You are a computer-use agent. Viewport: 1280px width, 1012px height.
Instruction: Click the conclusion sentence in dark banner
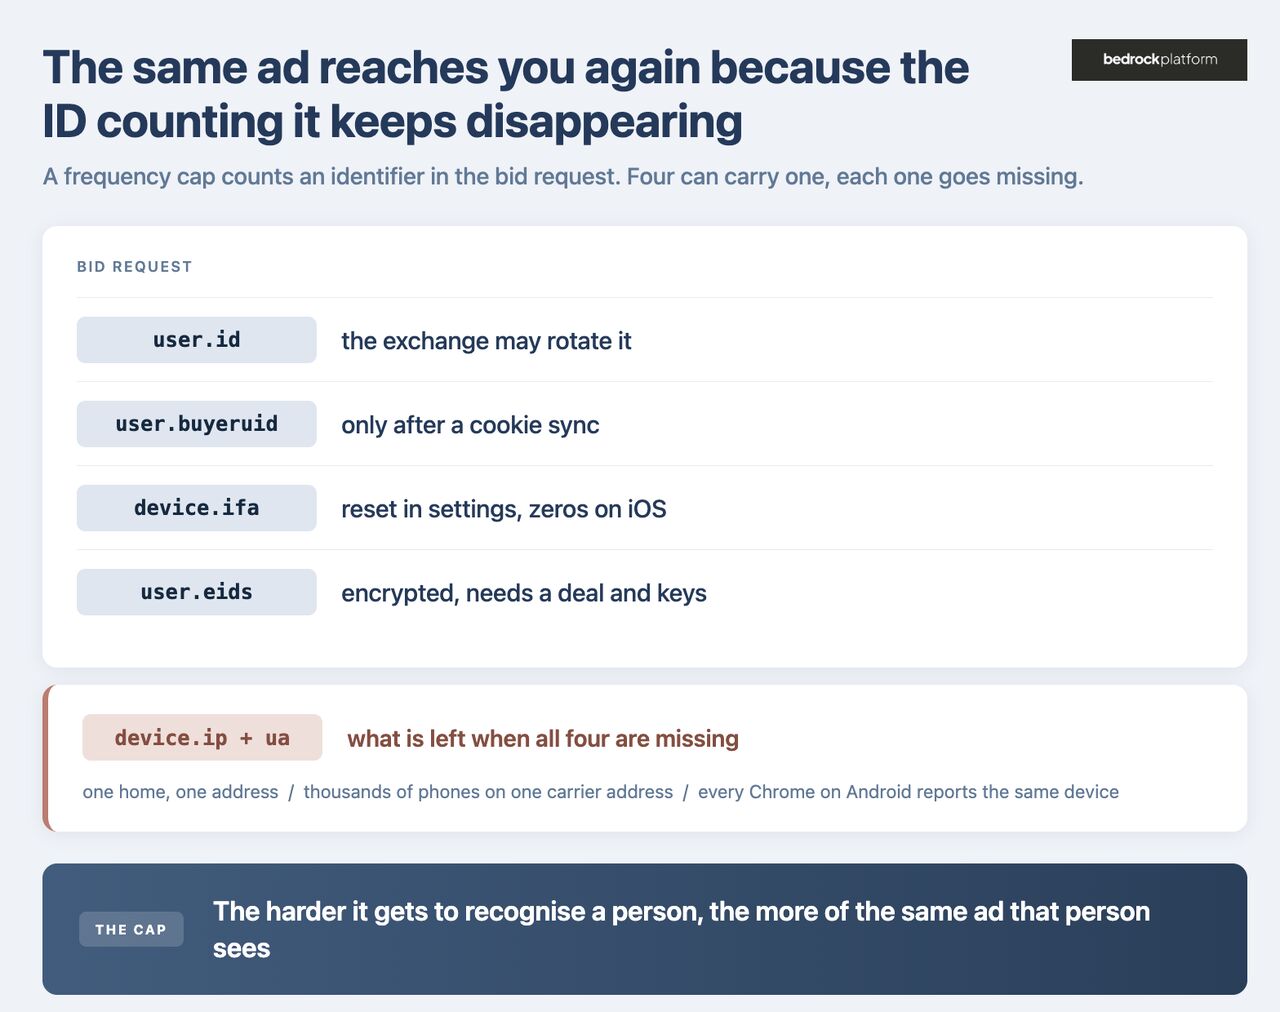click(681, 929)
